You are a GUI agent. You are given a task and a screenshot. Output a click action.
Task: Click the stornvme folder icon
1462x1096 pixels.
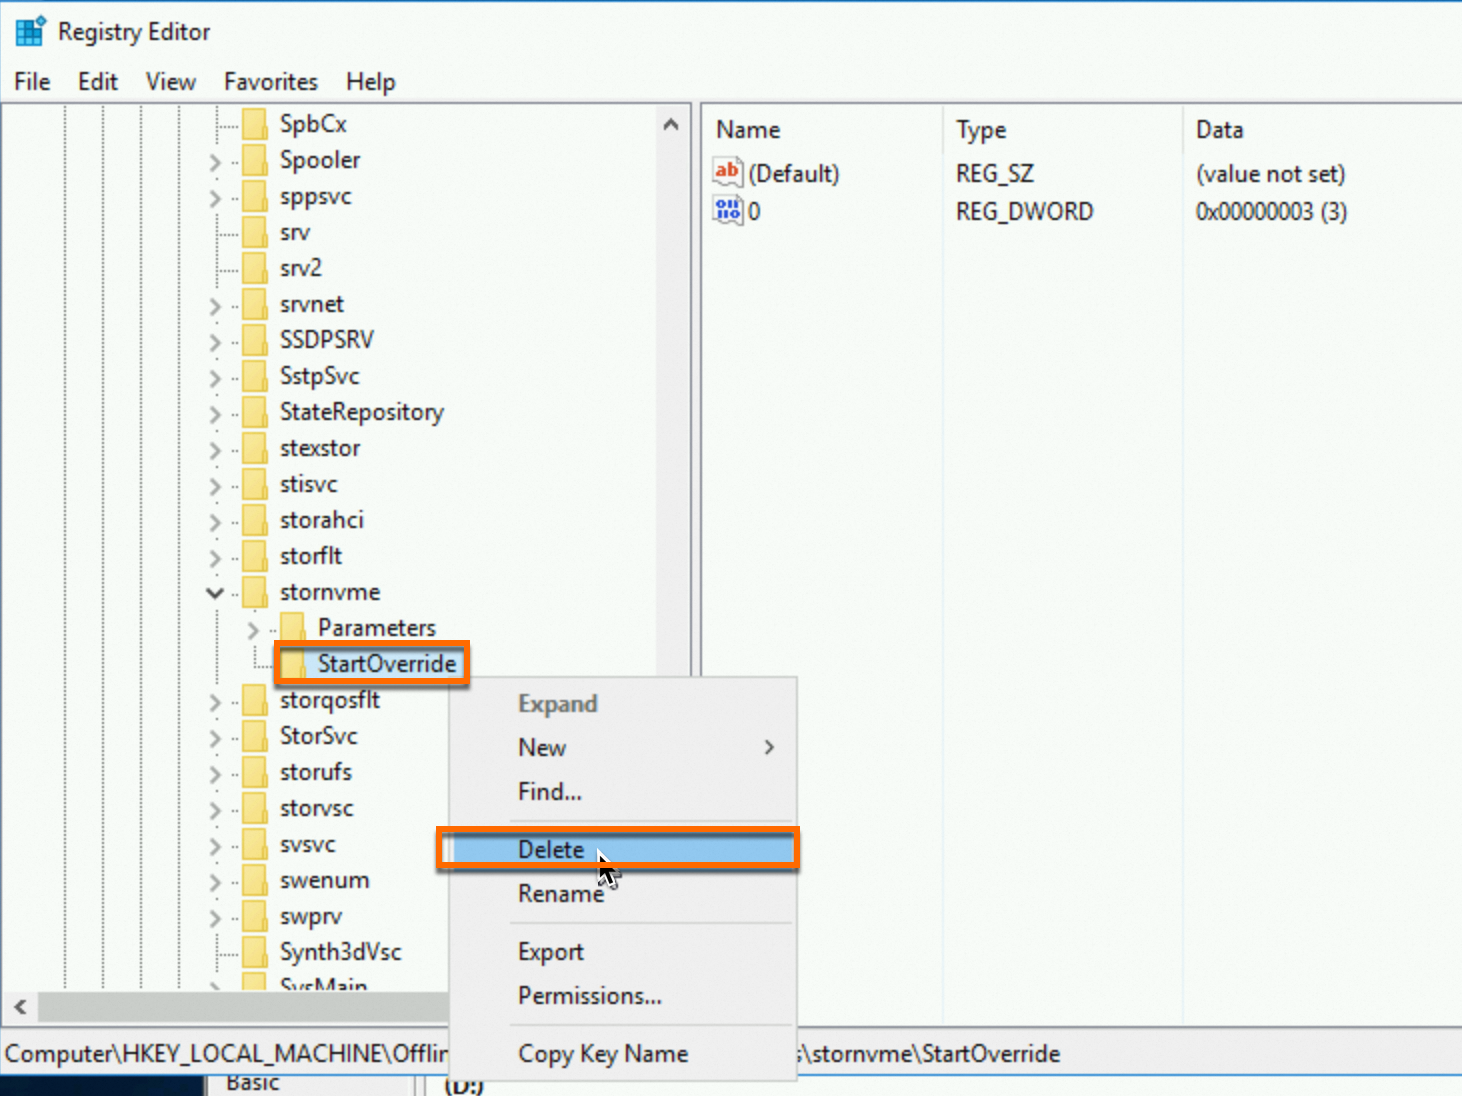click(x=255, y=592)
